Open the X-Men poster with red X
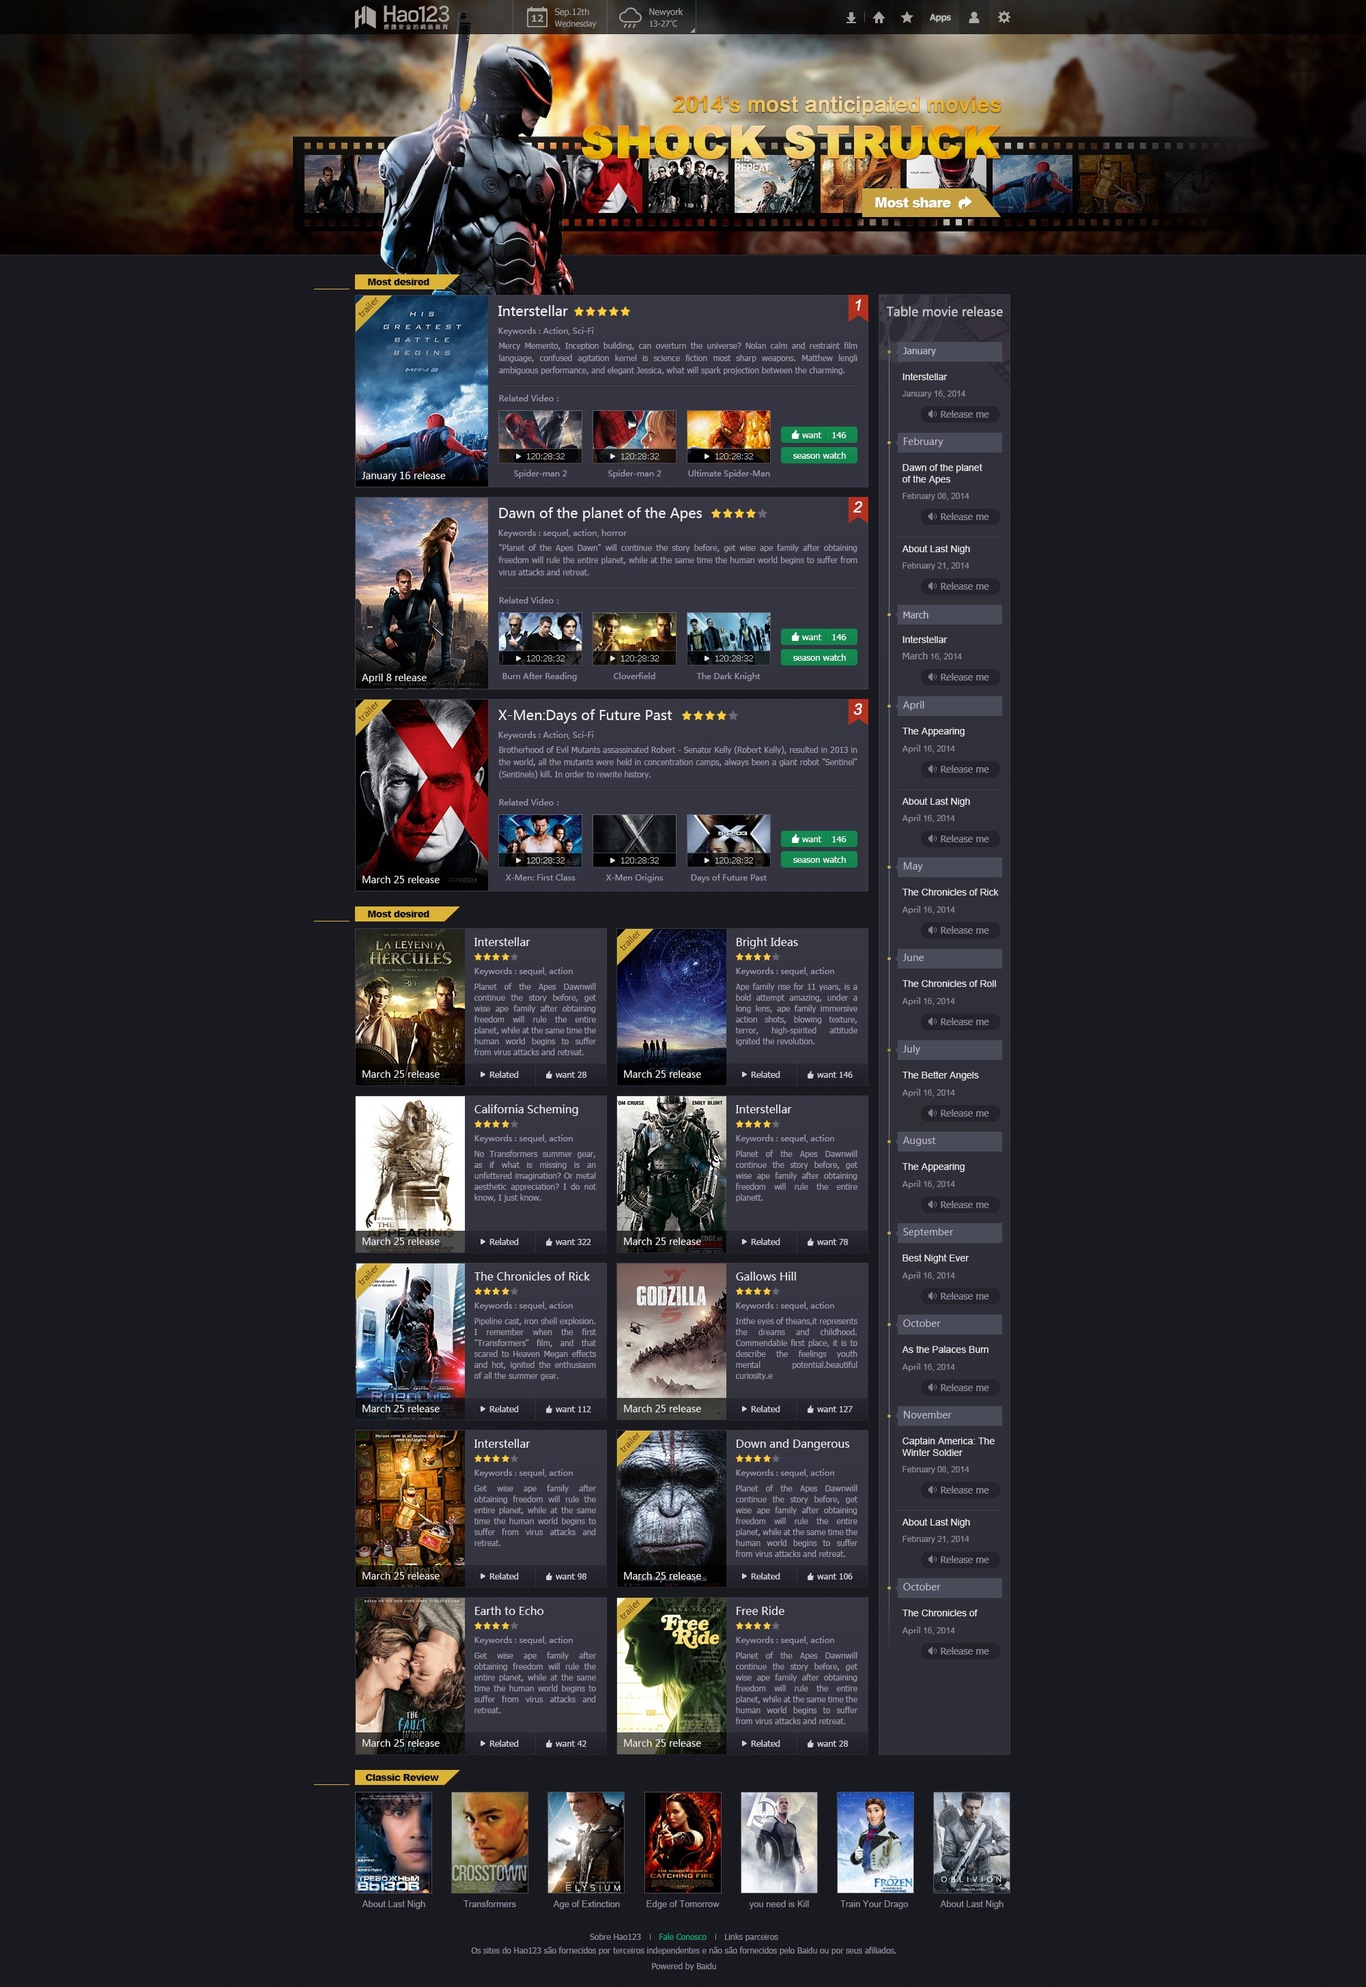1366x1987 pixels. [x=421, y=795]
